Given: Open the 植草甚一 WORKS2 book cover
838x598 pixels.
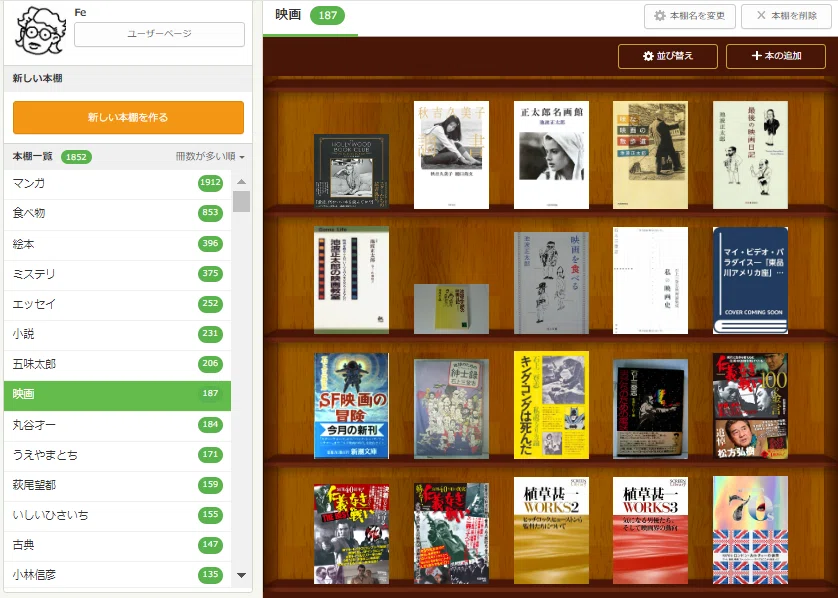Looking at the screenshot, I should coord(552,531).
